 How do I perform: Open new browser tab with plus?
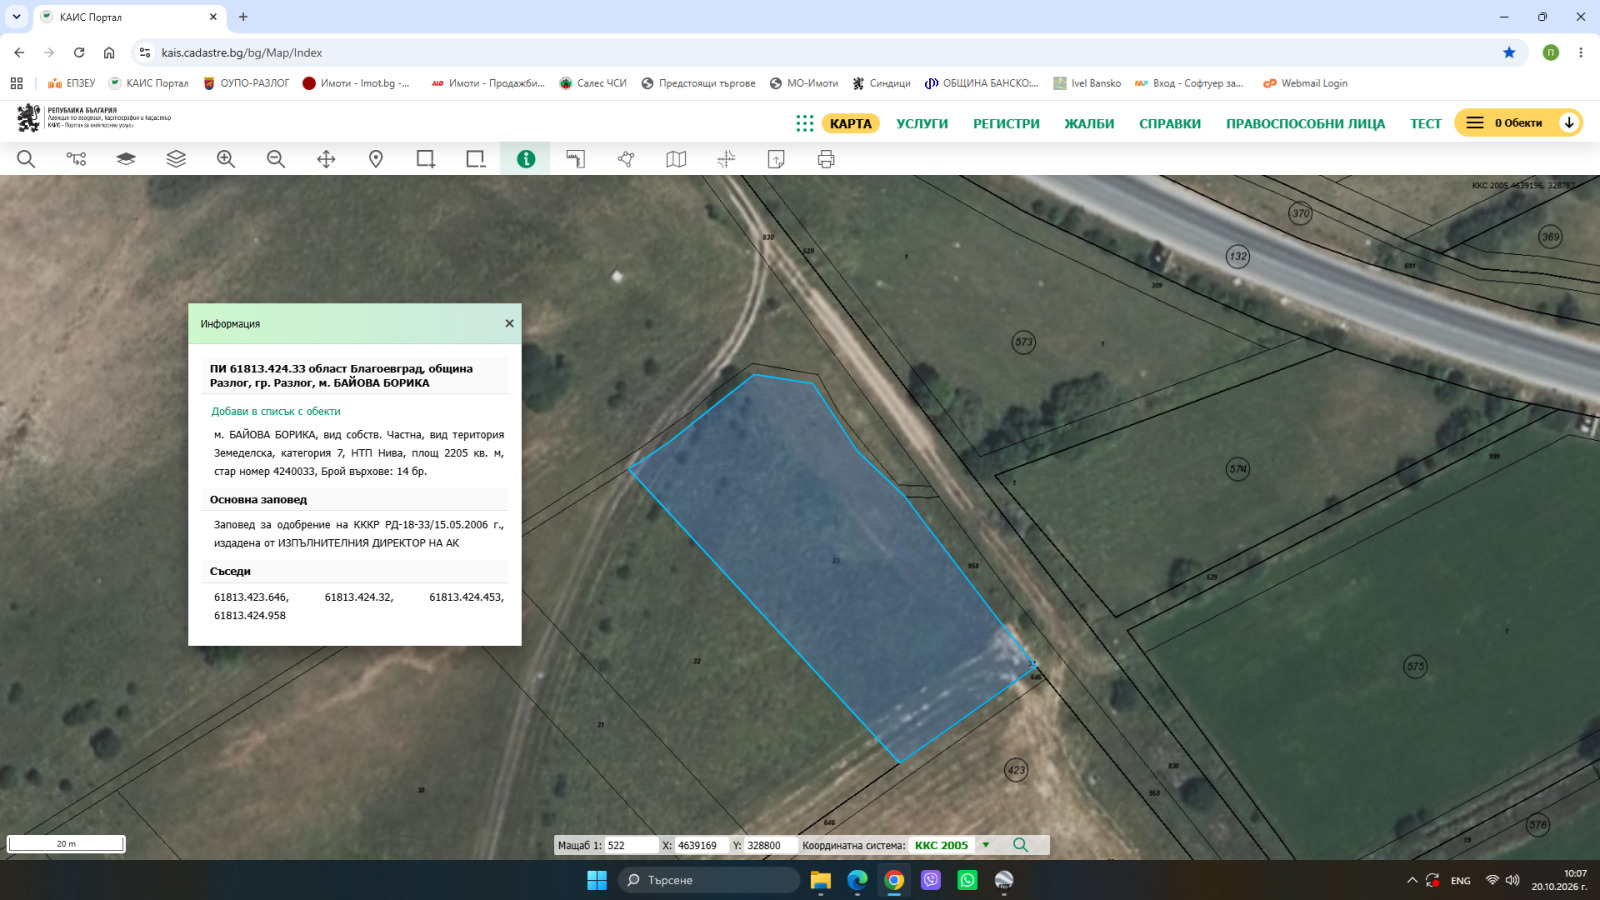243,17
